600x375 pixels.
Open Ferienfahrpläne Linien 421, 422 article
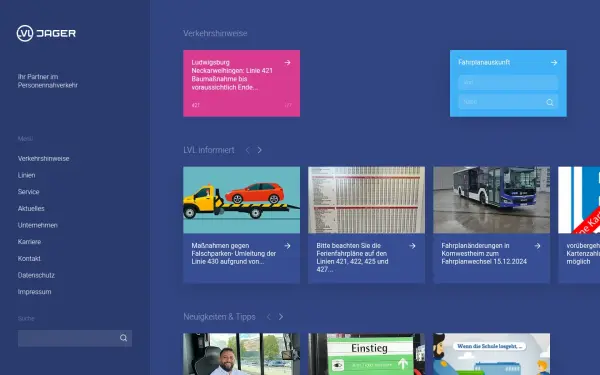pyautogui.click(x=352, y=258)
